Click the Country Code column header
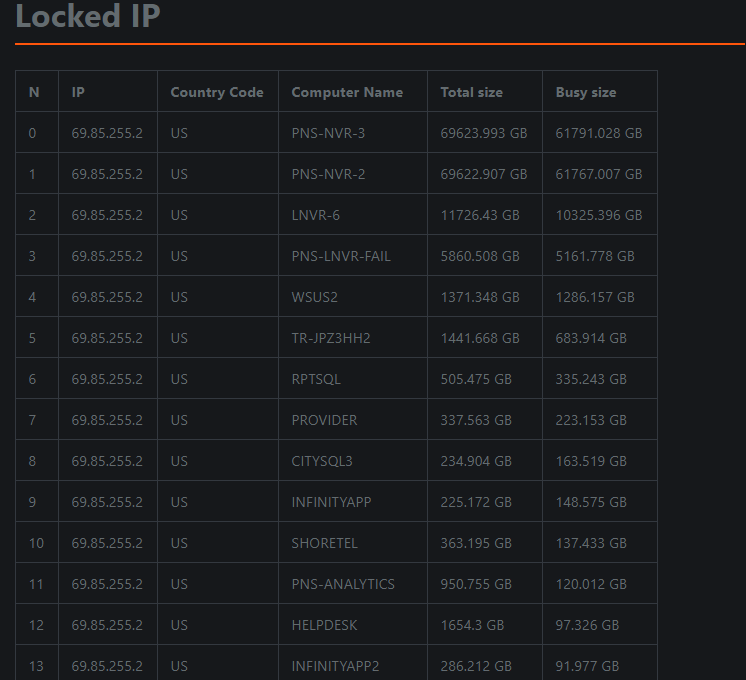 (x=217, y=92)
